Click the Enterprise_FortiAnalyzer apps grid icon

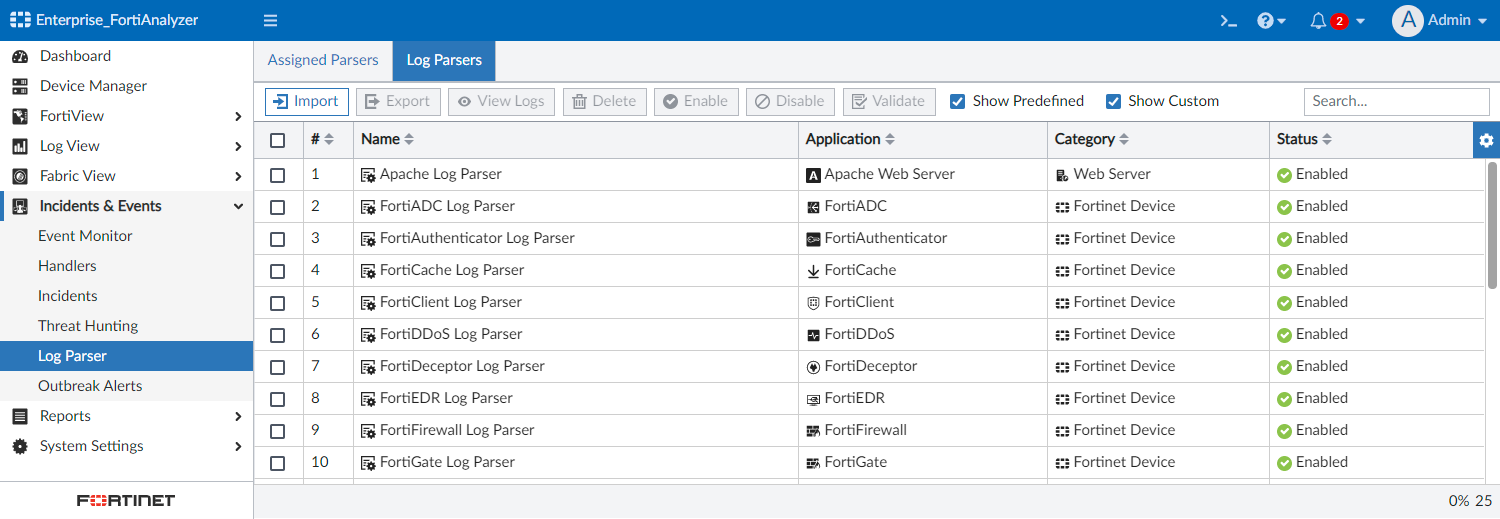click(x=20, y=21)
